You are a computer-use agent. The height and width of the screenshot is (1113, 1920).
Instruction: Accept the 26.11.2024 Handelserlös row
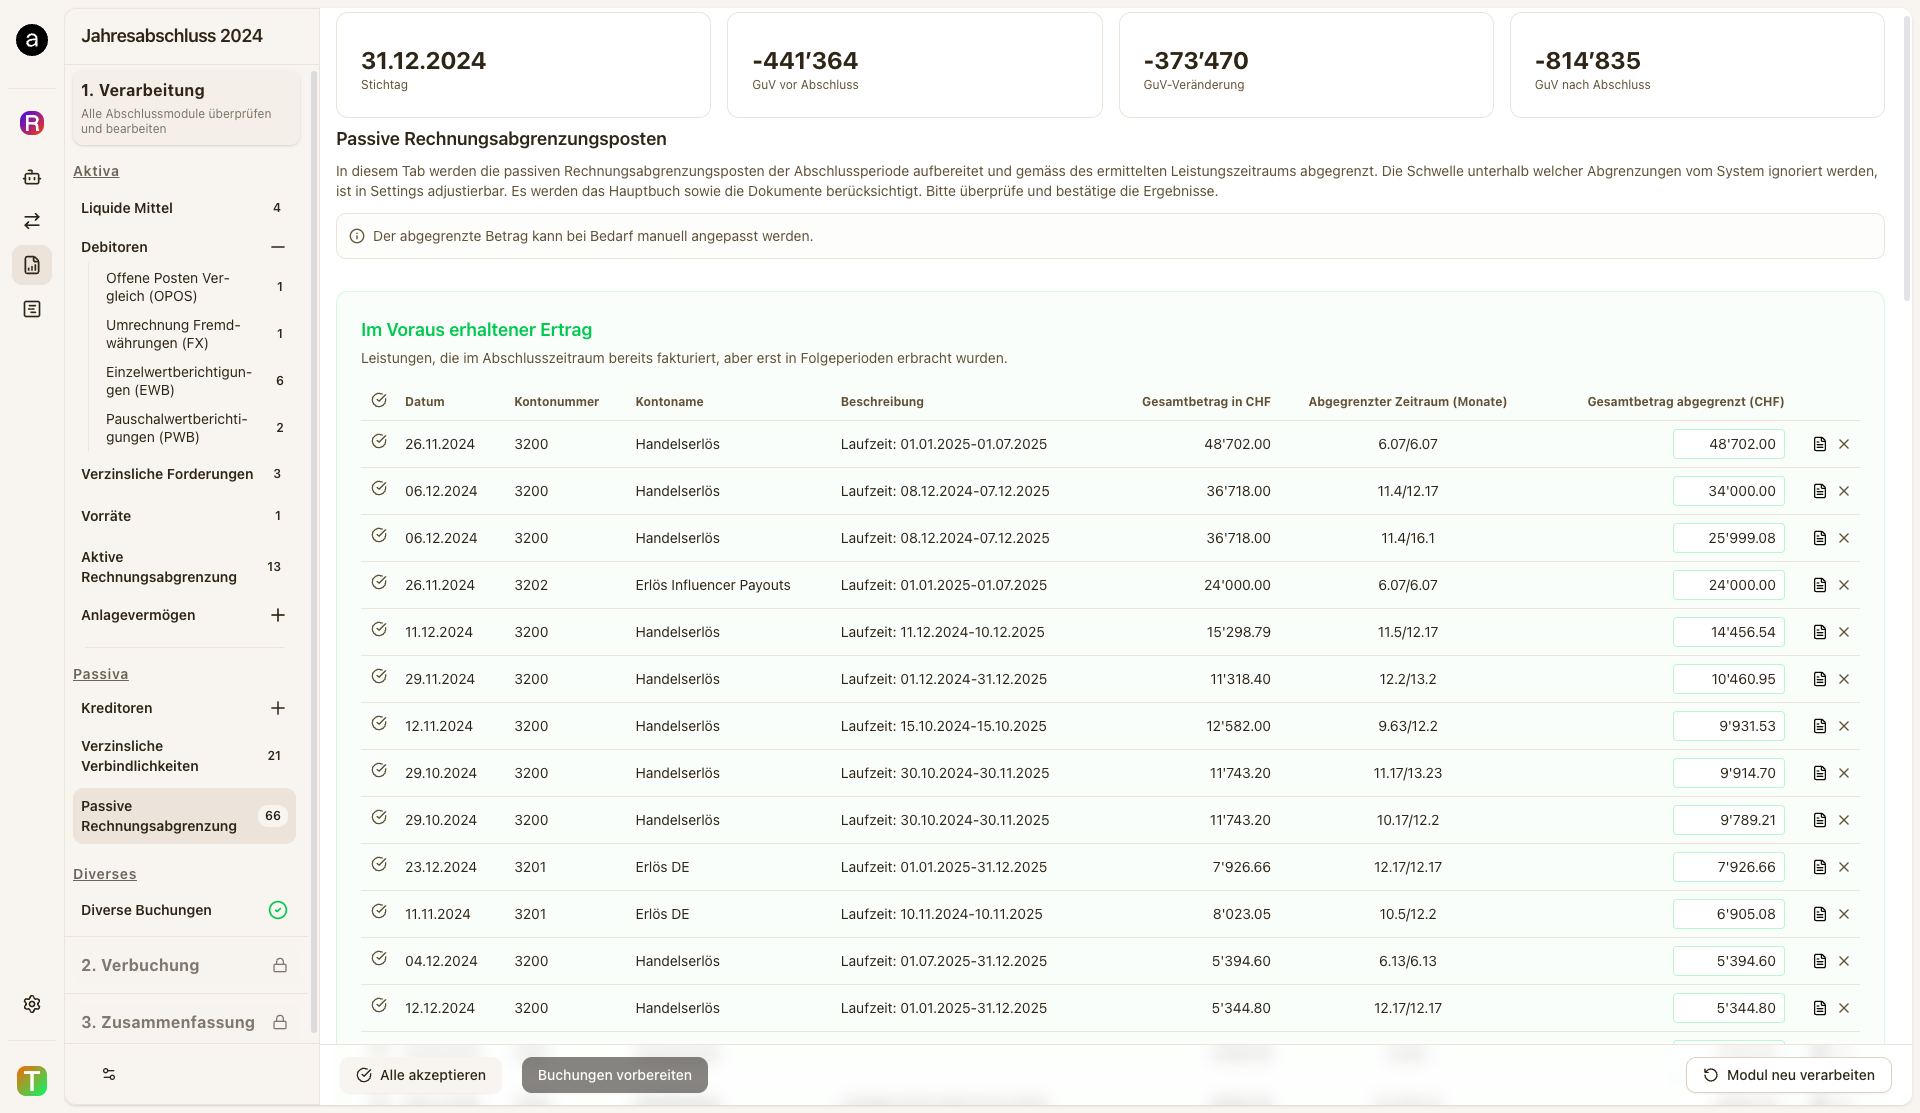(x=379, y=441)
